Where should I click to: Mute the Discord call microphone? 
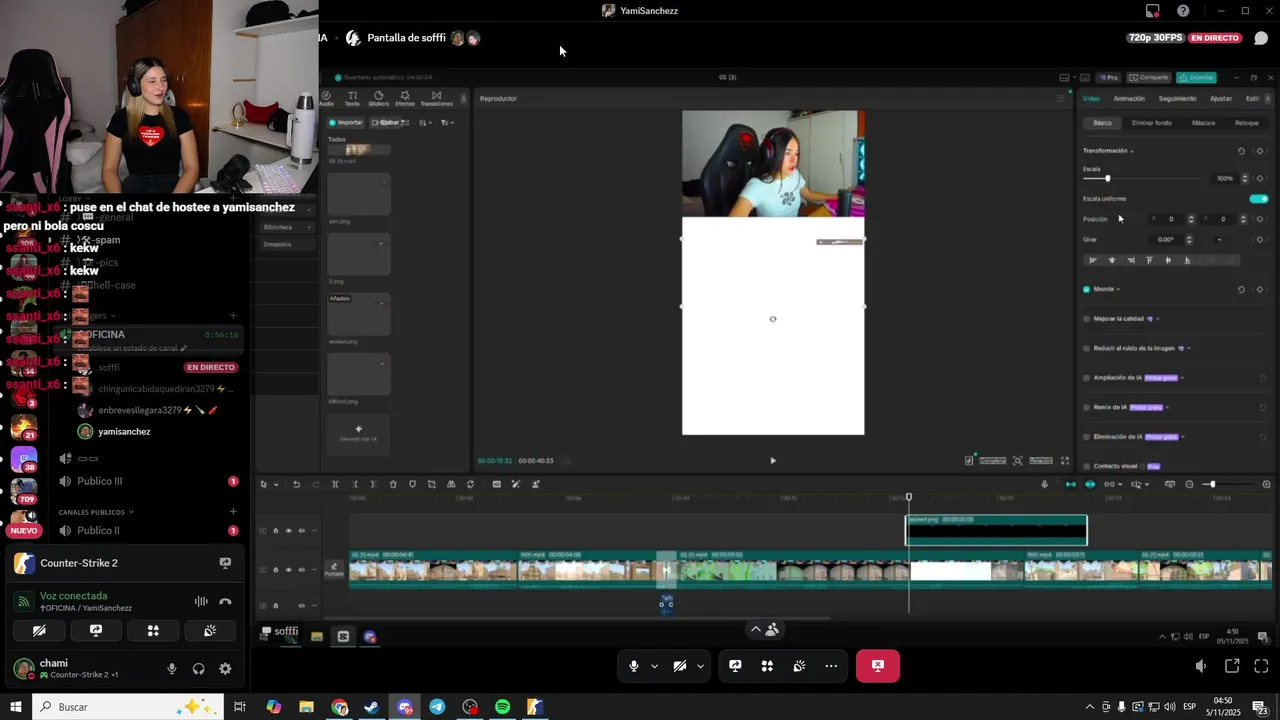633,666
